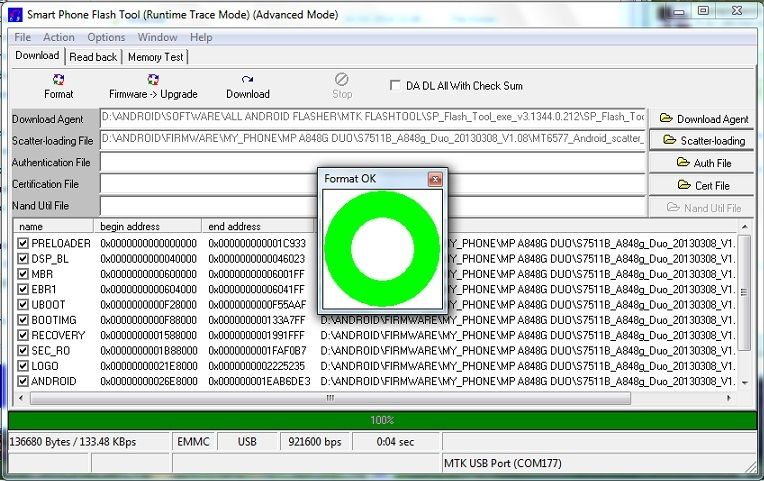Click begin address 0x0000000000F28000

[x=149, y=305]
